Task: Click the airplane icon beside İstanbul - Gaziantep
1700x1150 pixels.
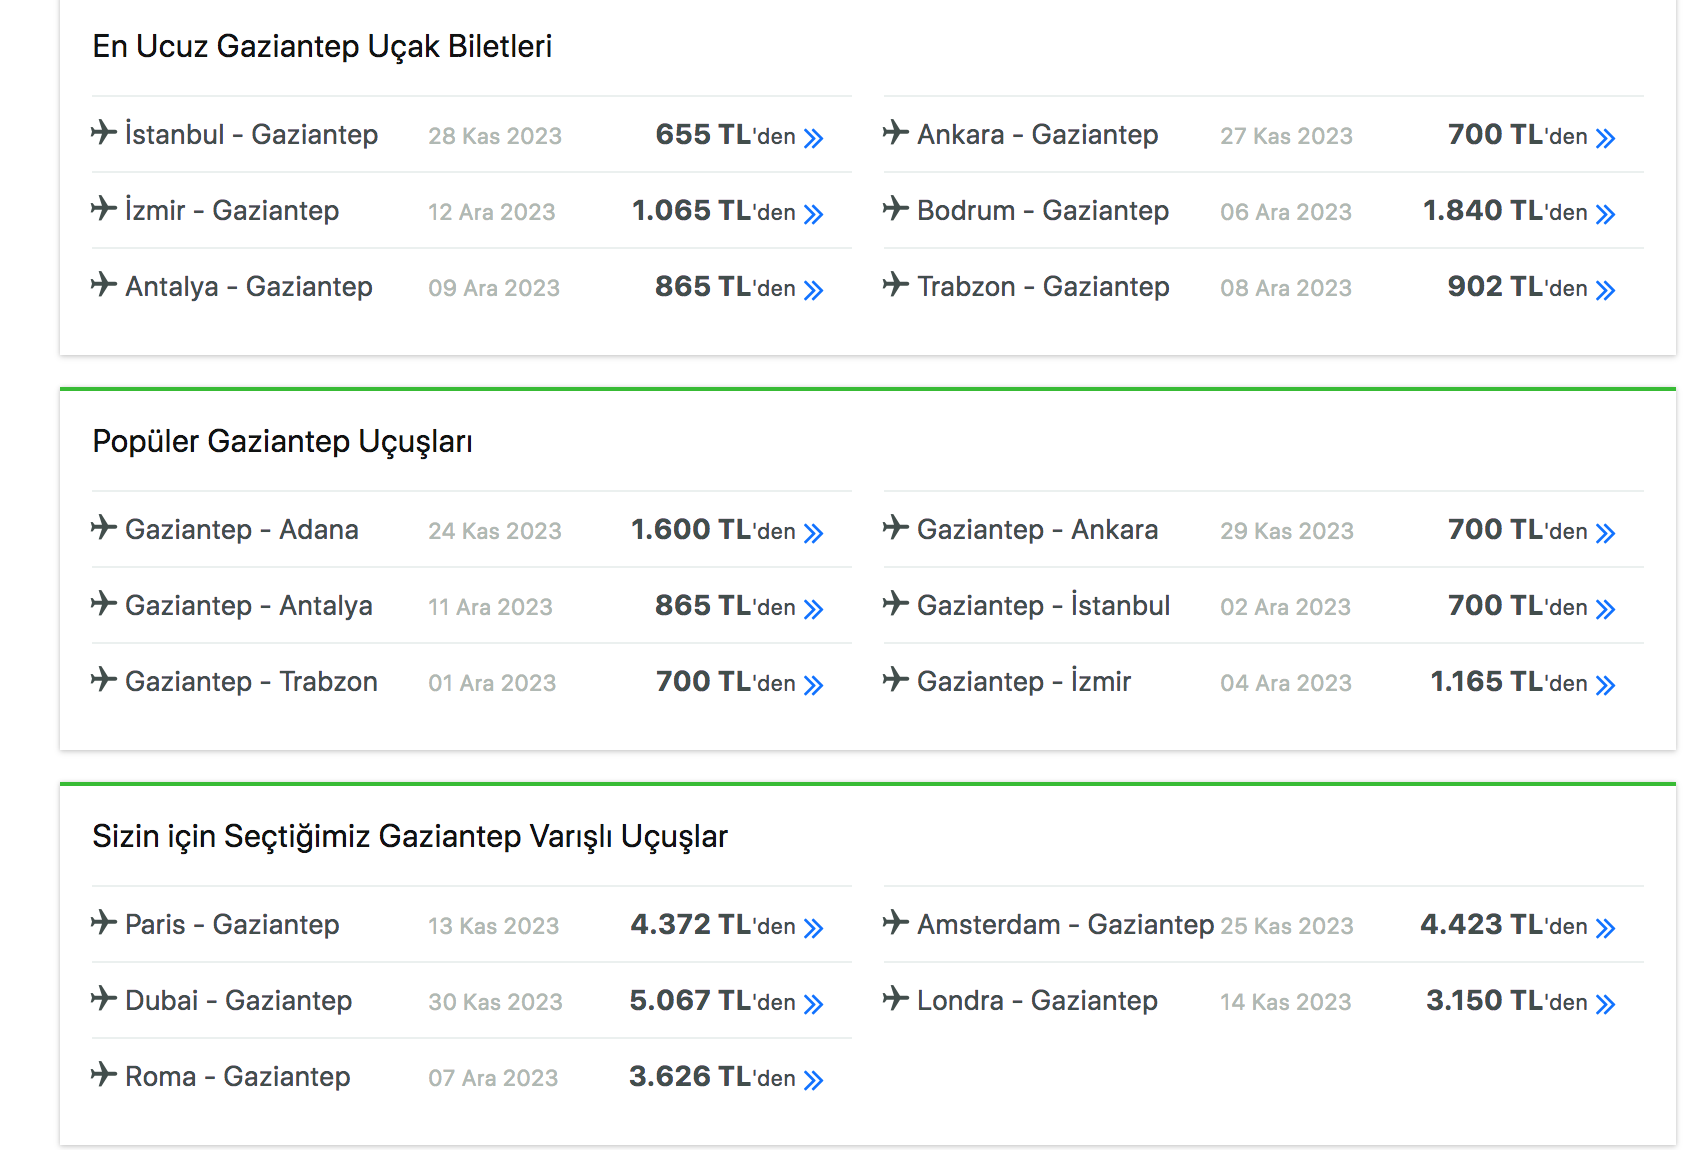Action: tap(104, 133)
